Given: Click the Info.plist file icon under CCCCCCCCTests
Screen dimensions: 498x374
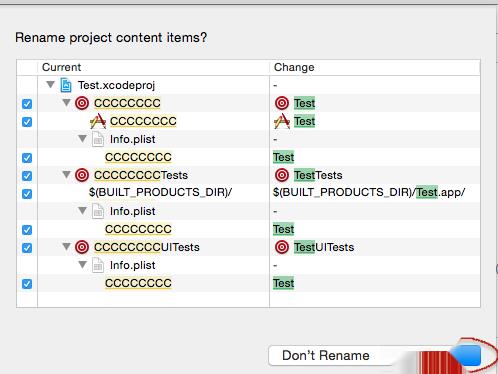Looking at the screenshot, I should coord(98,211).
